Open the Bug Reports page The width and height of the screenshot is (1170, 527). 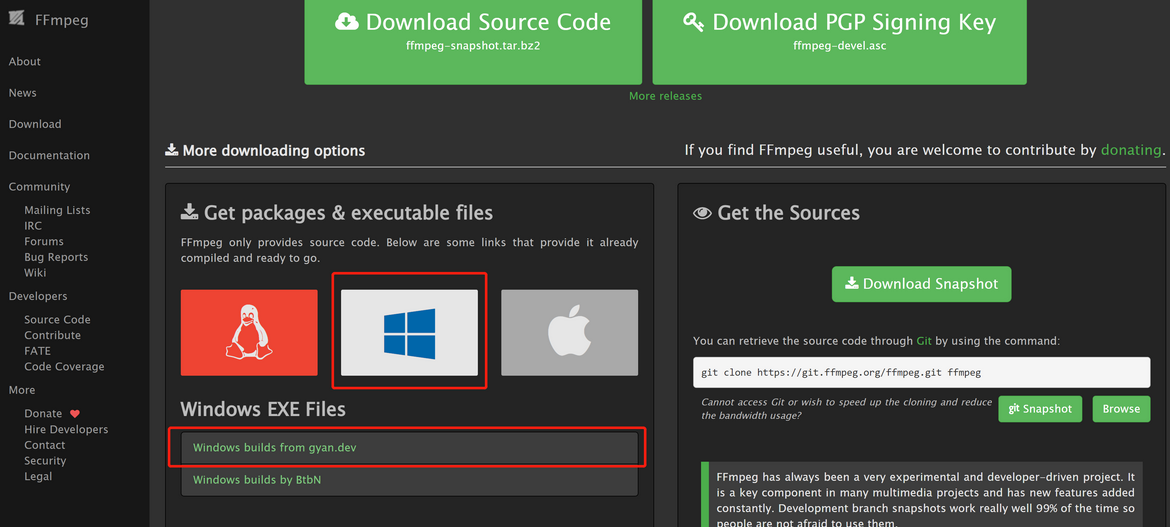tap(56, 258)
